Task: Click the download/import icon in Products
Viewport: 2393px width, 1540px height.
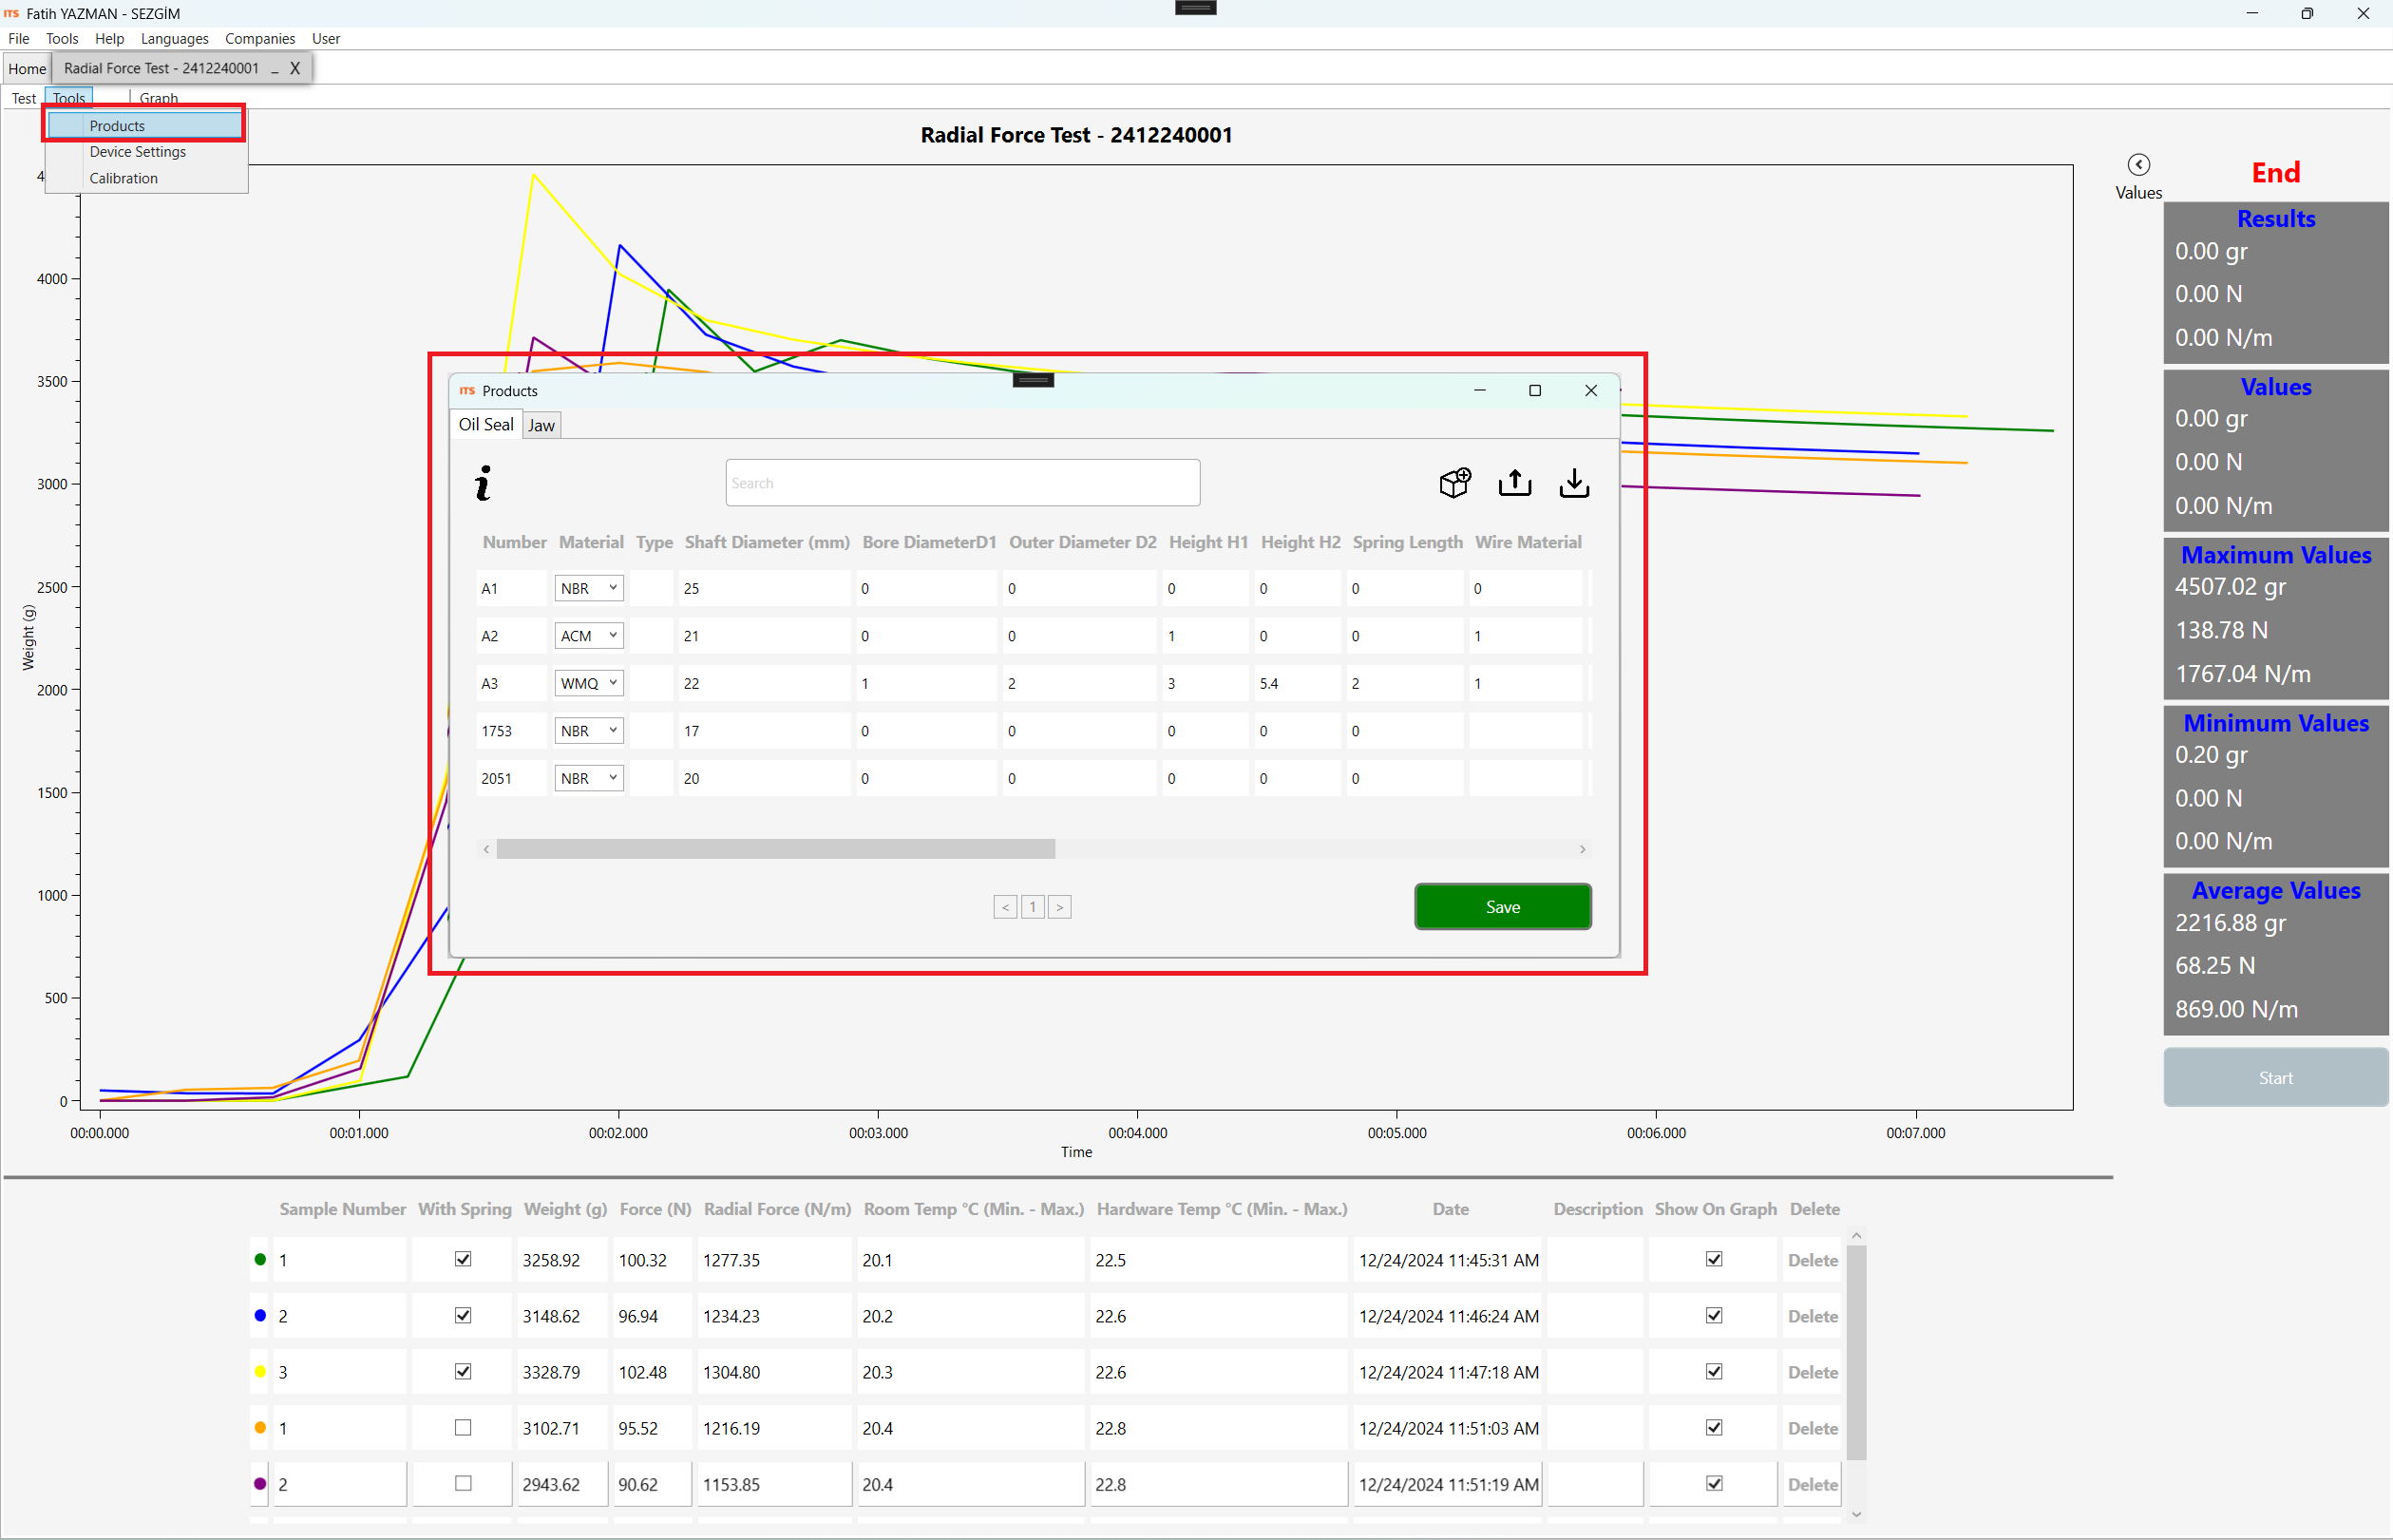Action: pyautogui.click(x=1574, y=483)
